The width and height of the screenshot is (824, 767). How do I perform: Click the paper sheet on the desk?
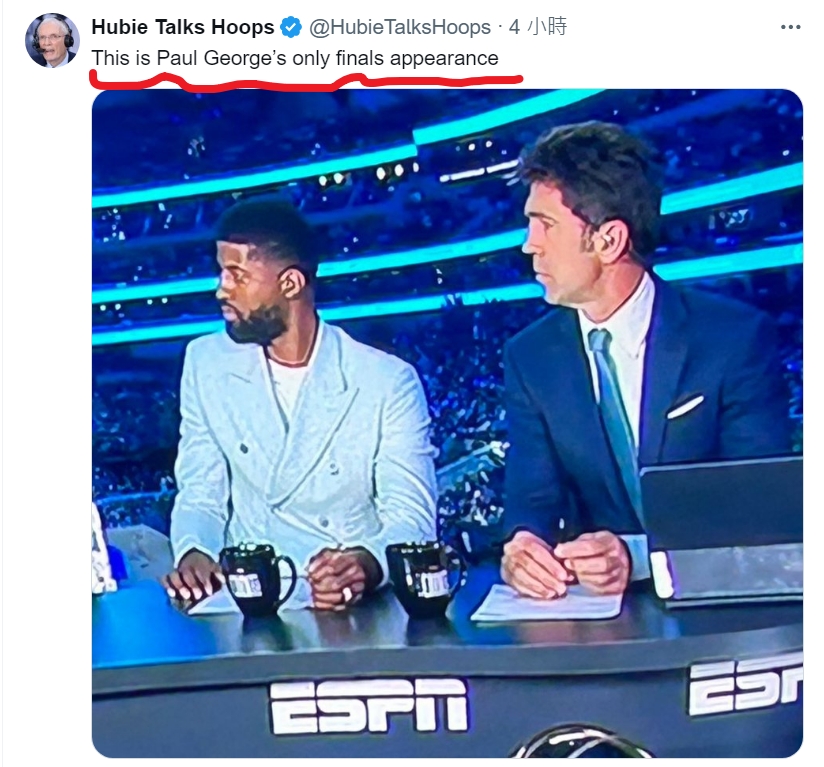[x=546, y=602]
